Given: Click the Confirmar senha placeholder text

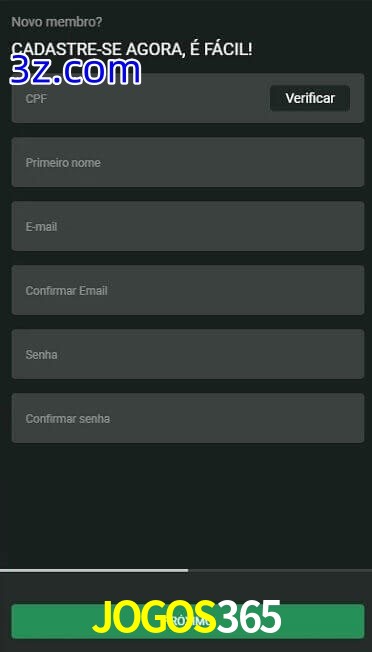Looking at the screenshot, I should pos(68,419).
